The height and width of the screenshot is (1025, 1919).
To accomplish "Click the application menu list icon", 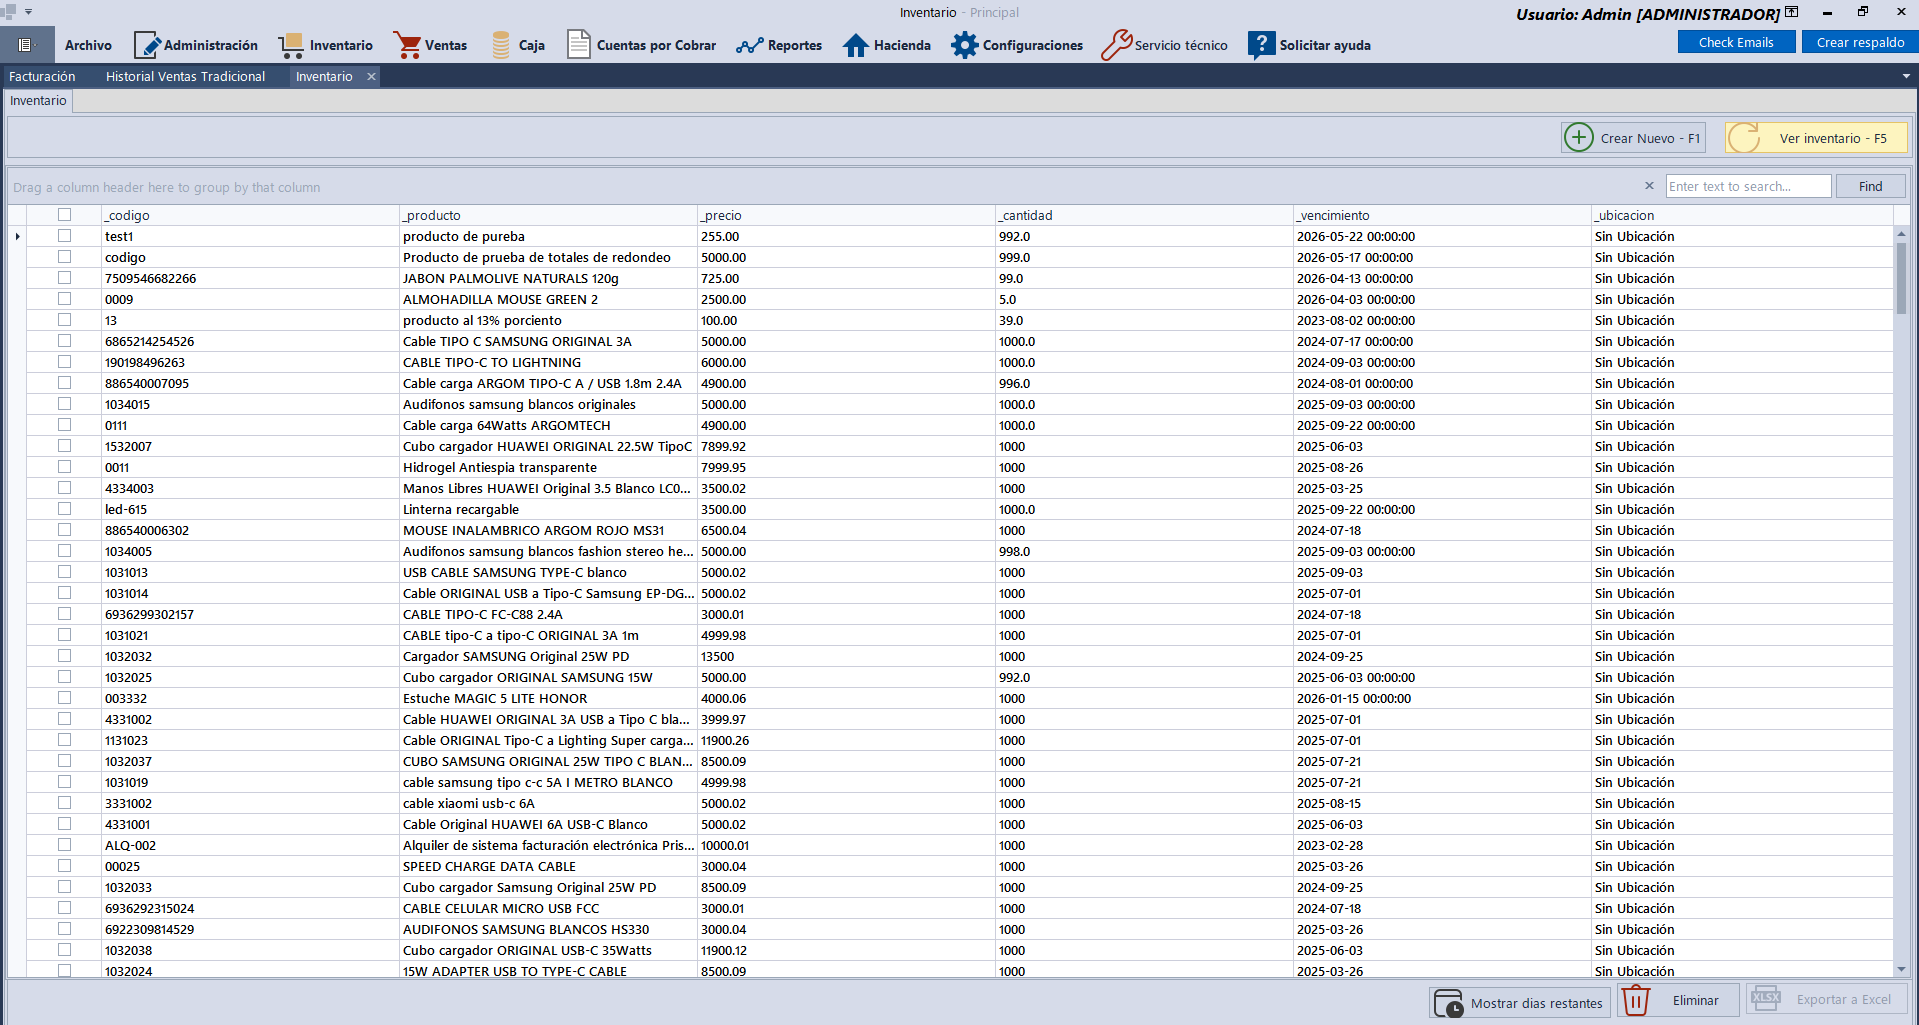I will pos(26,45).
